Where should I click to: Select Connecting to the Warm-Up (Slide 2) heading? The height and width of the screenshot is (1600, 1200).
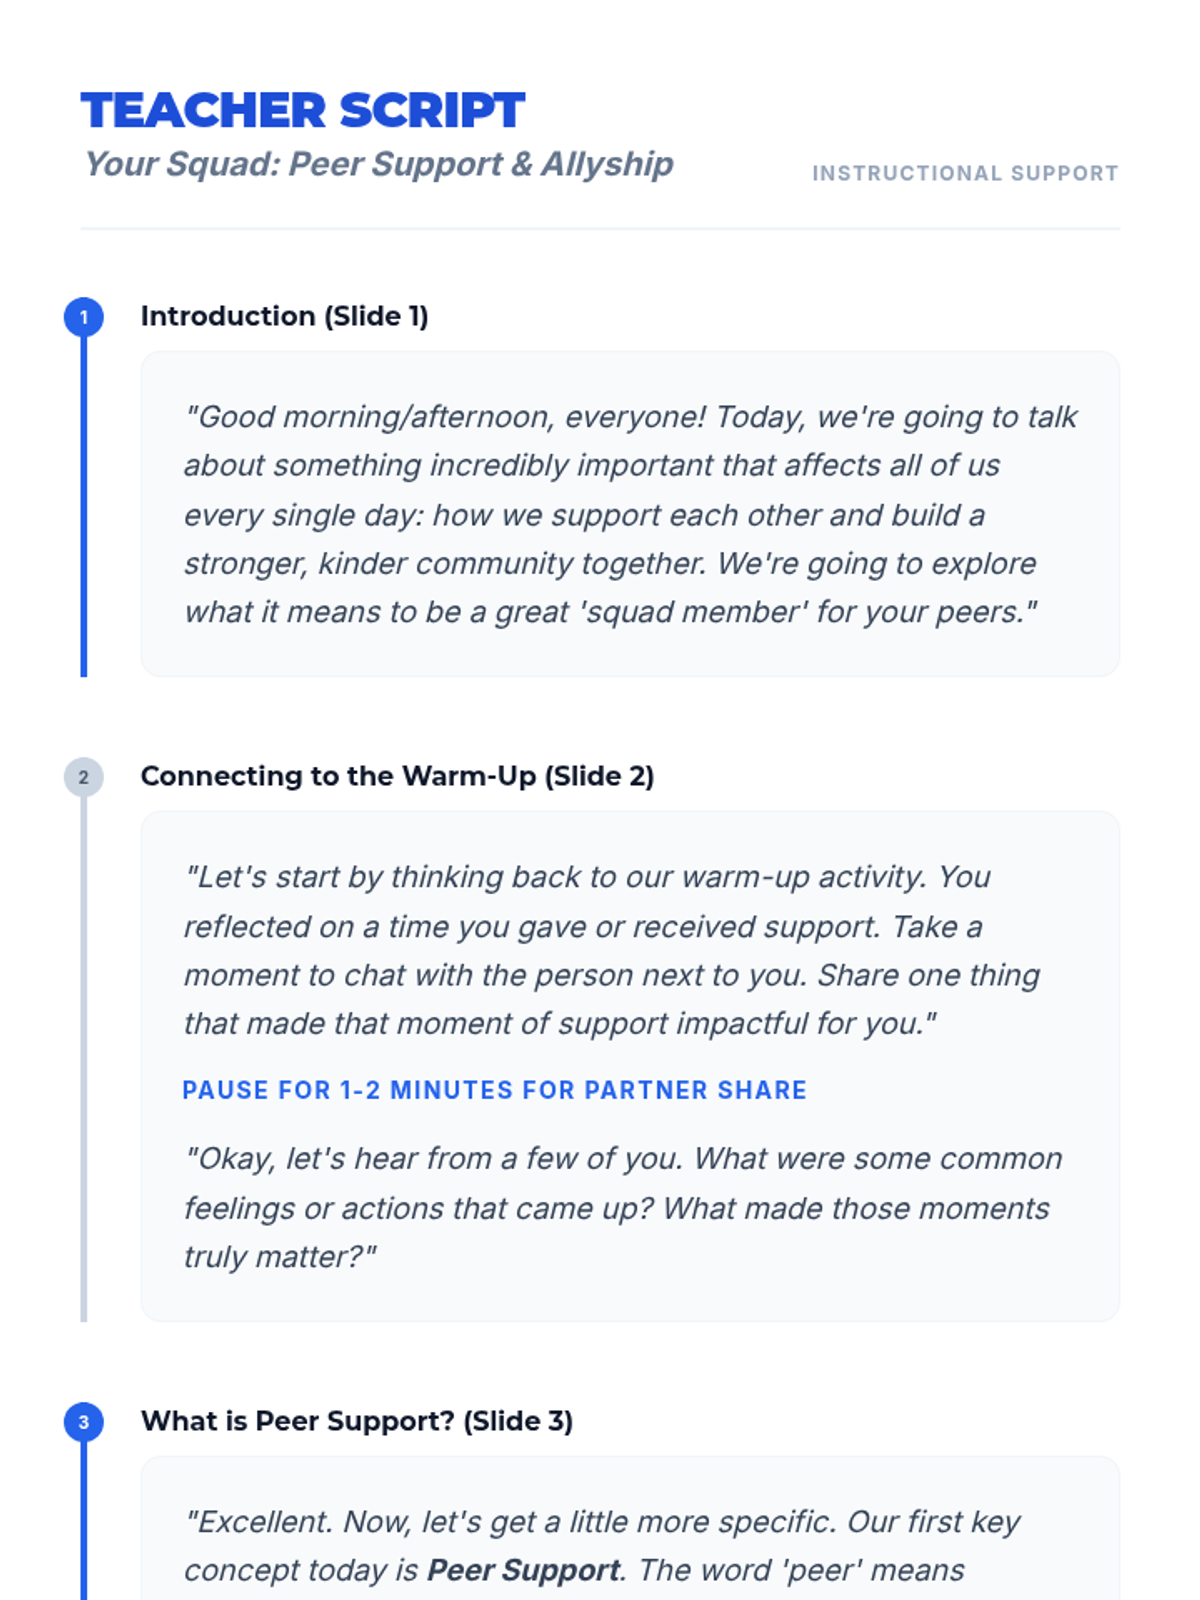tap(397, 776)
